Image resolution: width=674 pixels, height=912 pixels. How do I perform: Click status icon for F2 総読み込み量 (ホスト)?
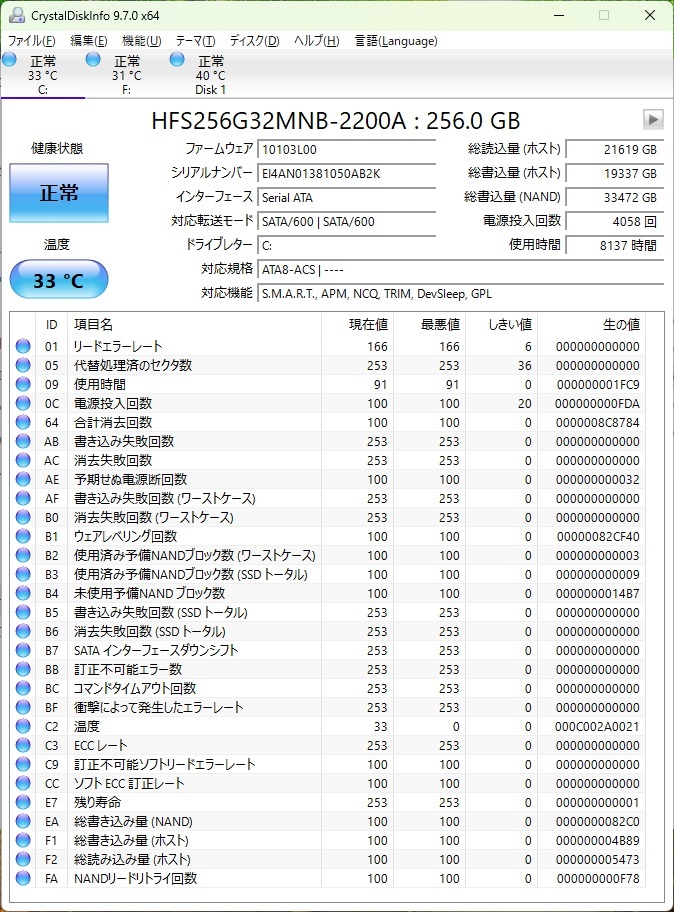(x=23, y=859)
